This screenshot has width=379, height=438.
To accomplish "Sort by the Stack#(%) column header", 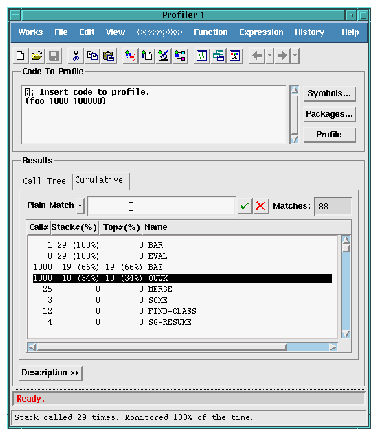I will pyautogui.click(x=74, y=227).
